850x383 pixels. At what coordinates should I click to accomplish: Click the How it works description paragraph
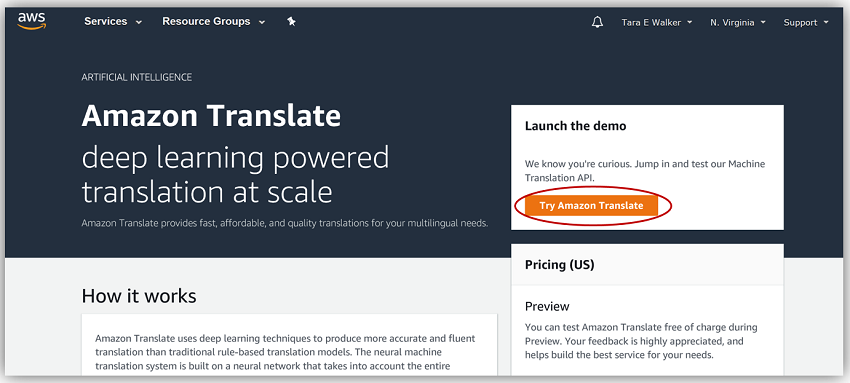click(x=285, y=352)
